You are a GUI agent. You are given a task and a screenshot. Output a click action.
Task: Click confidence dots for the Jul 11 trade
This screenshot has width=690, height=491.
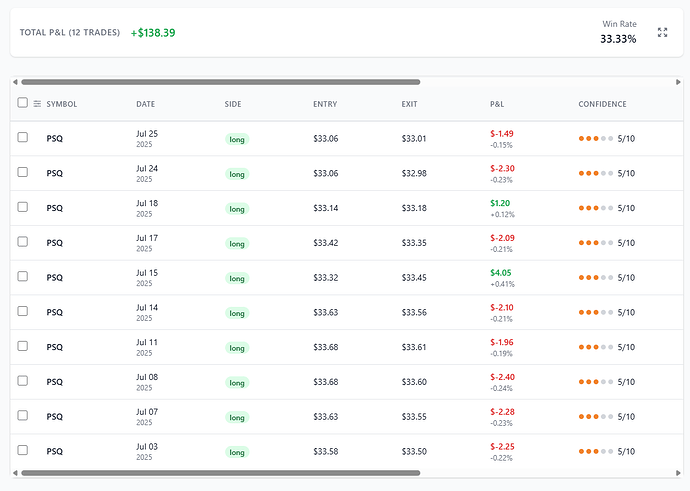pos(596,347)
